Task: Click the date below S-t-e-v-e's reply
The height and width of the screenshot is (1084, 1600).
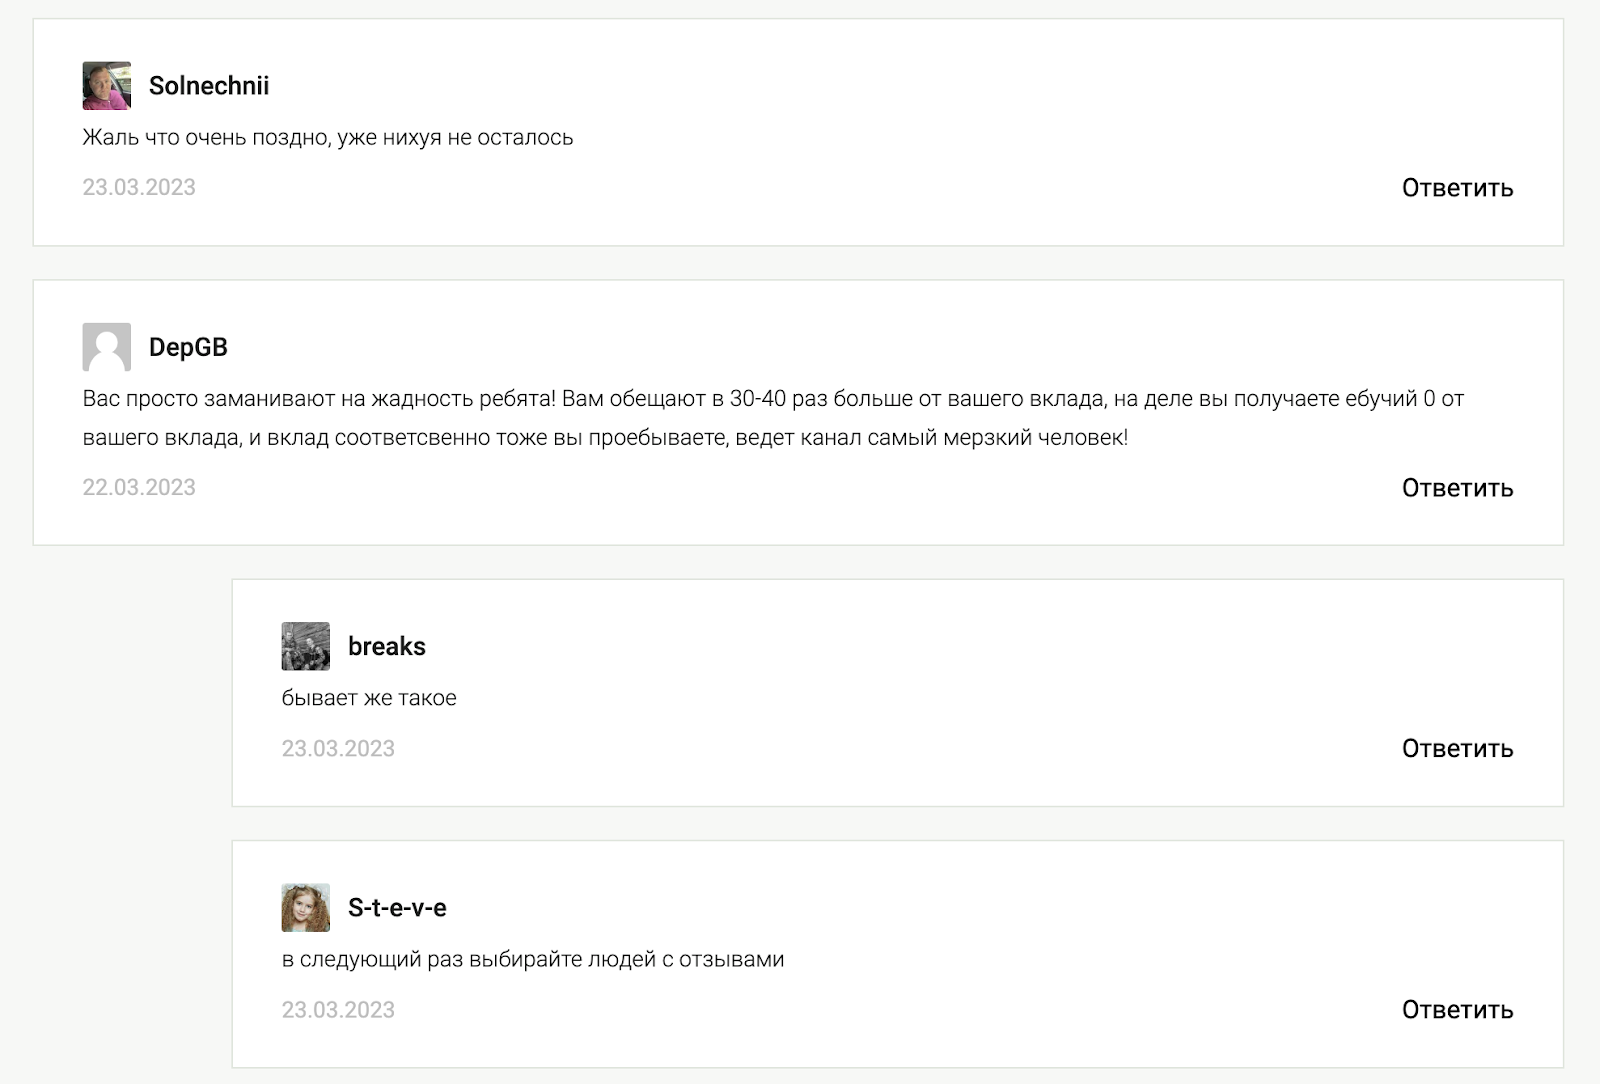Action: coord(338,1009)
